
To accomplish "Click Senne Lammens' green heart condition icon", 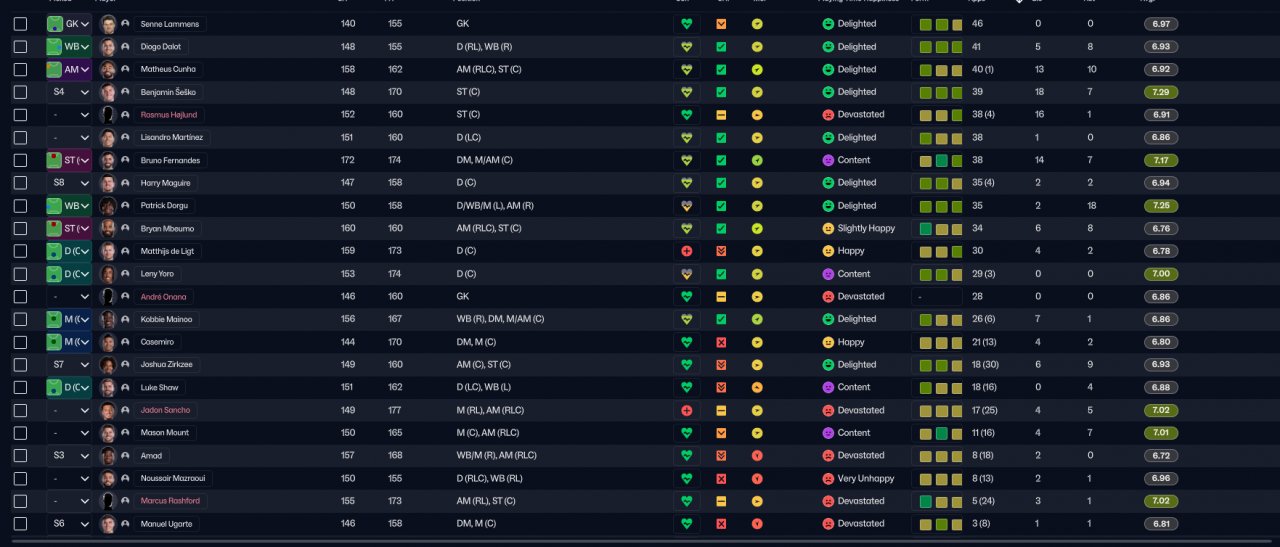I will pyautogui.click(x=686, y=24).
